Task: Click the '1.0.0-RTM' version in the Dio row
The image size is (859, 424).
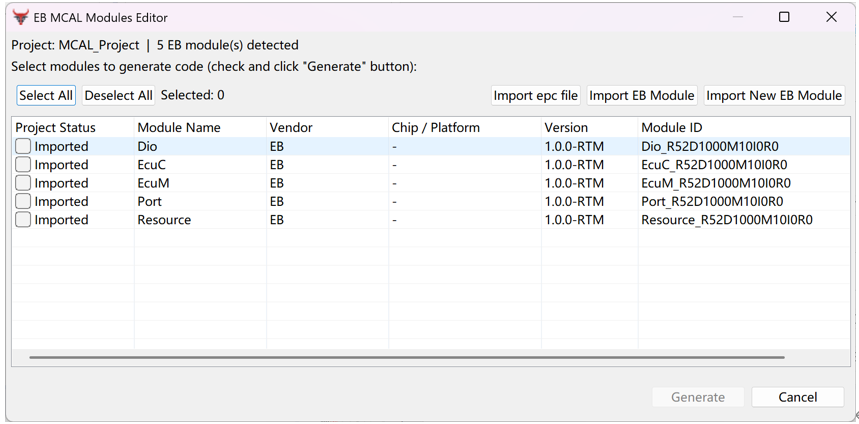Action: [574, 146]
